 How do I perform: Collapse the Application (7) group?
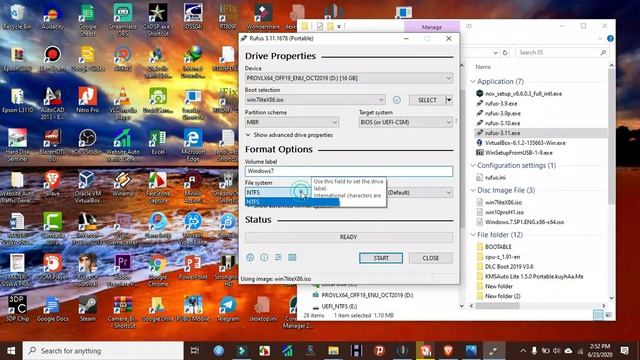(473, 82)
